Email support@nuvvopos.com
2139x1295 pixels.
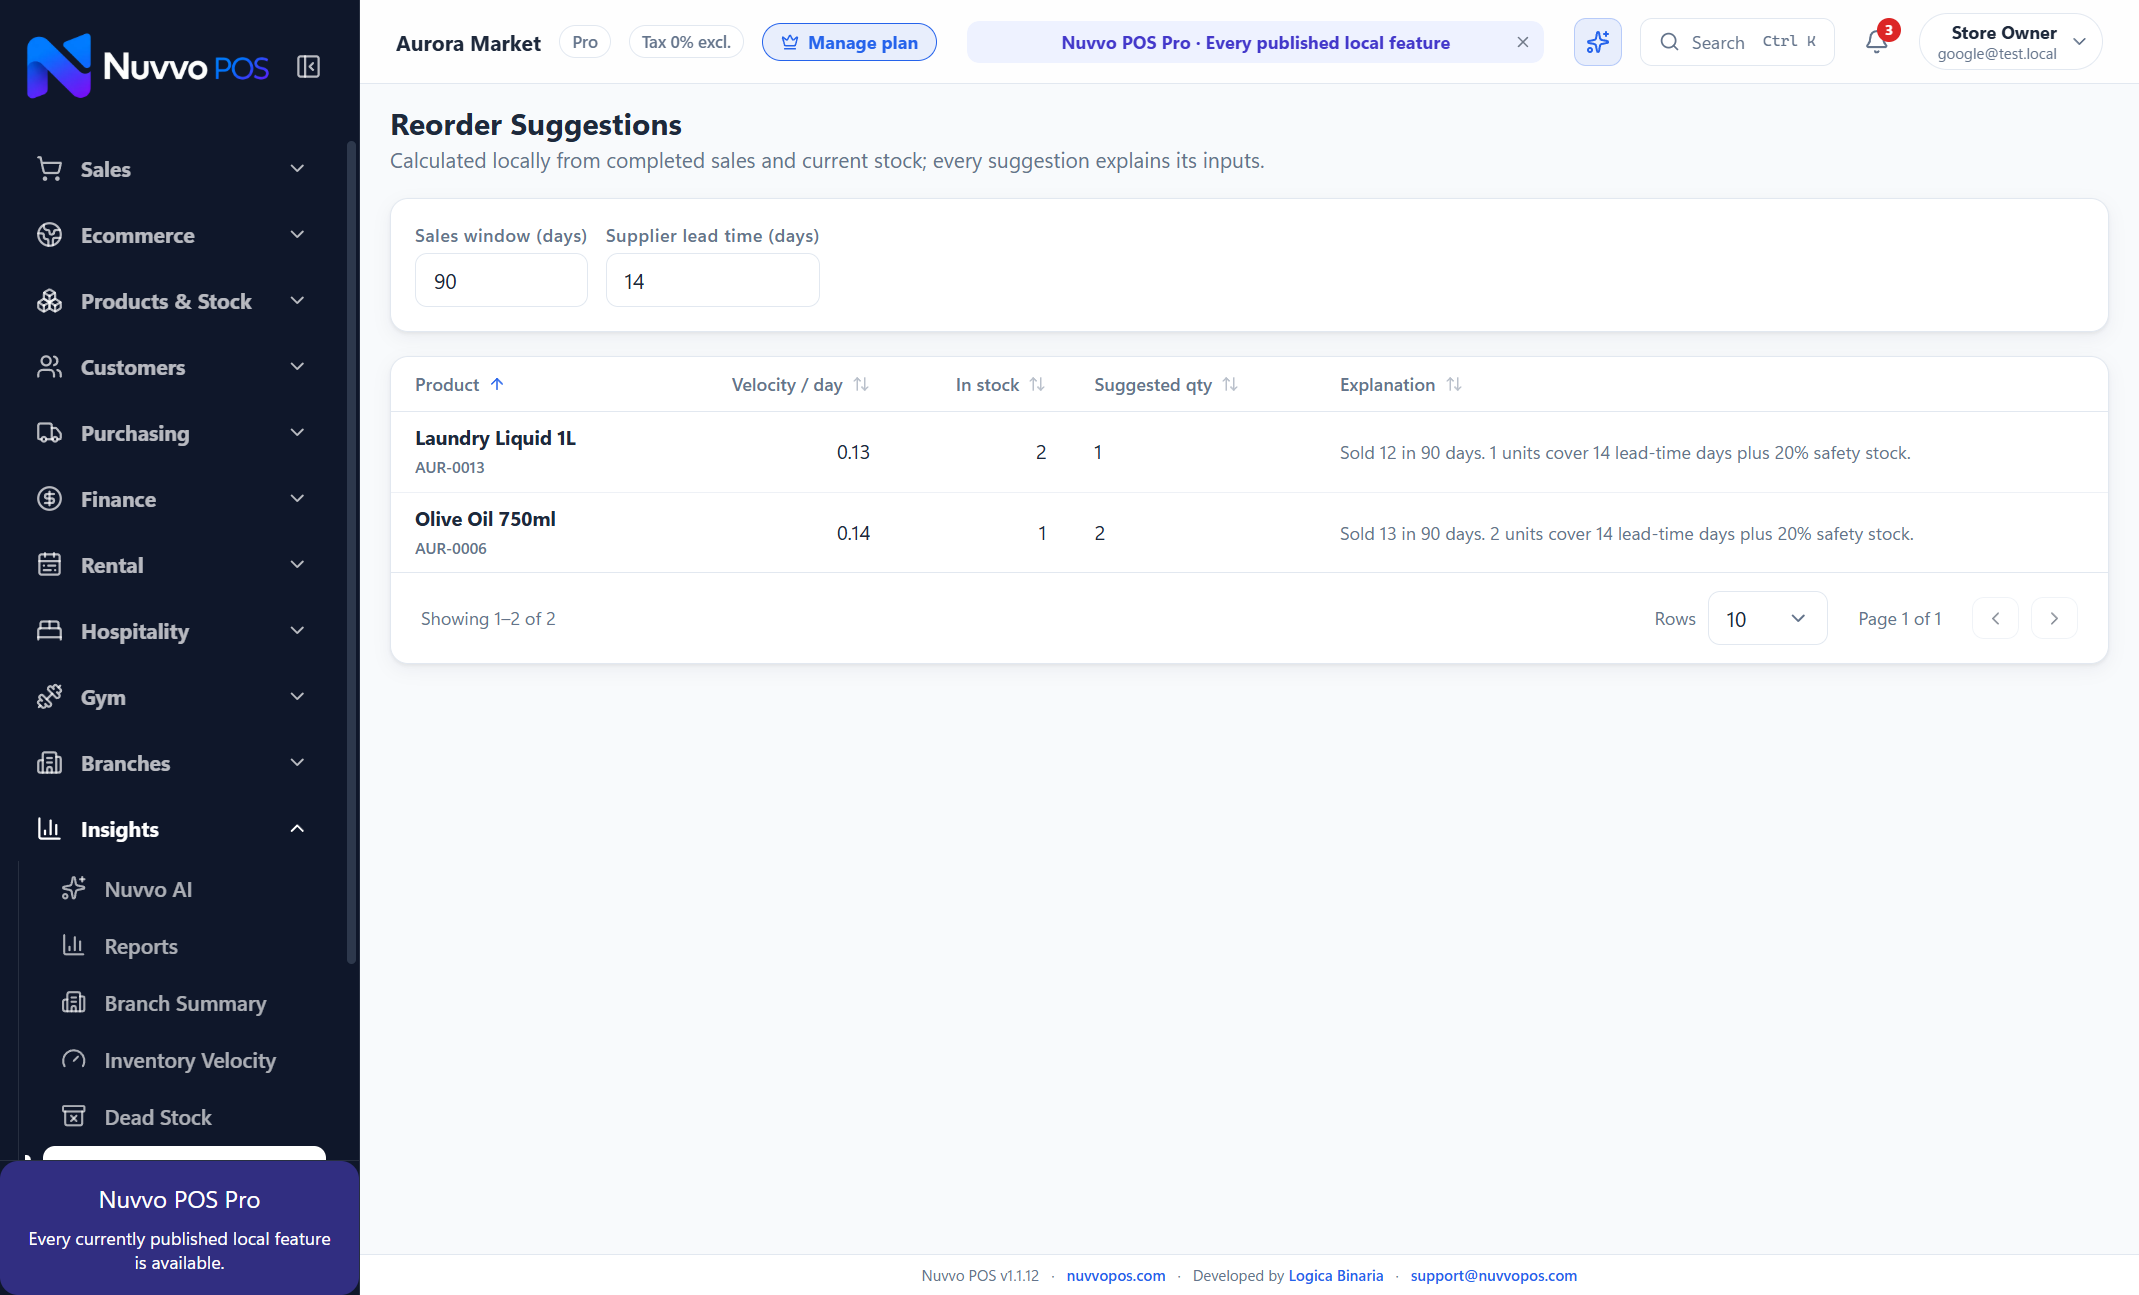coord(1494,1275)
